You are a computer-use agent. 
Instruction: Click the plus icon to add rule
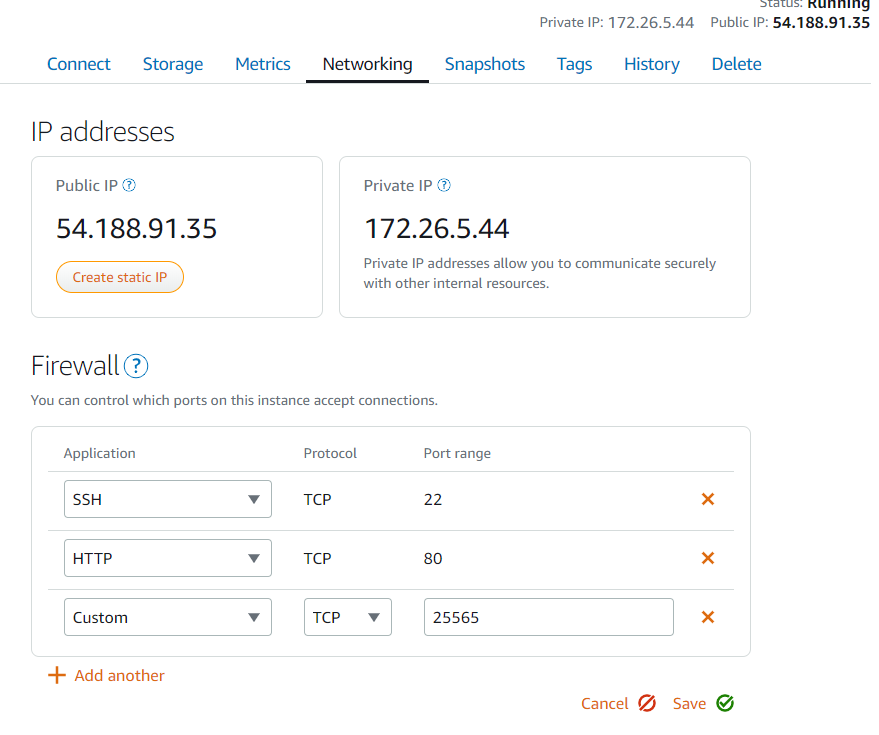pos(57,675)
